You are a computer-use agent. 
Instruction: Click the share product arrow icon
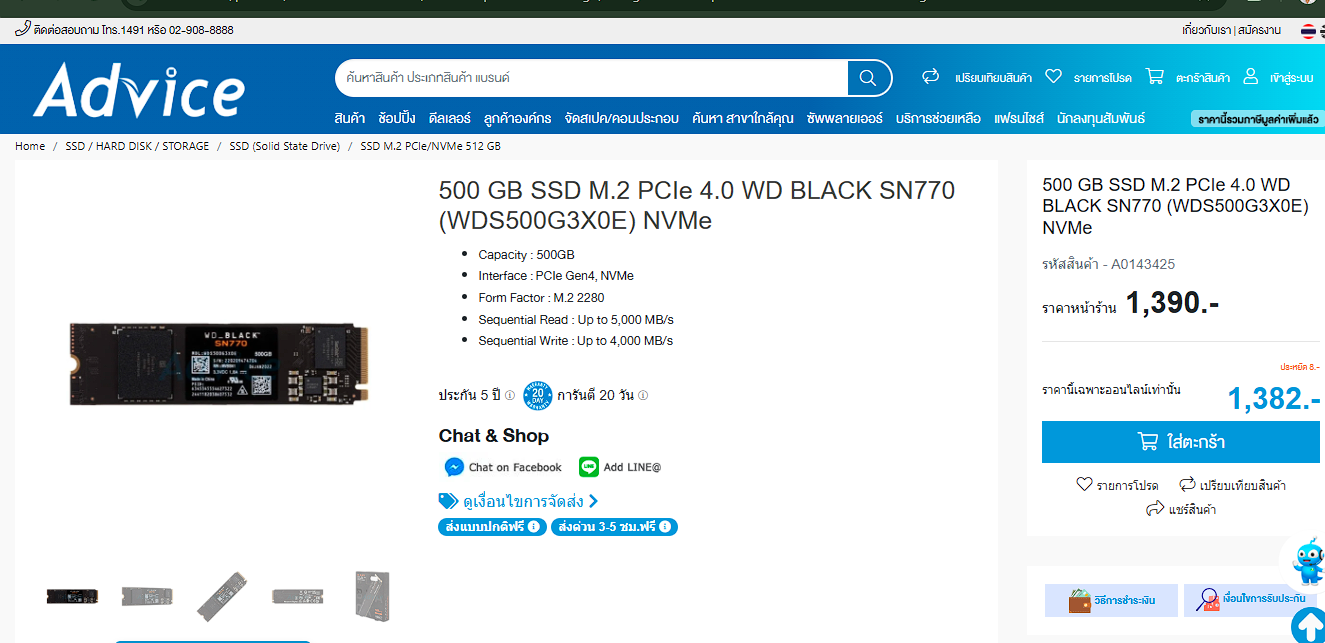[x=1155, y=509]
